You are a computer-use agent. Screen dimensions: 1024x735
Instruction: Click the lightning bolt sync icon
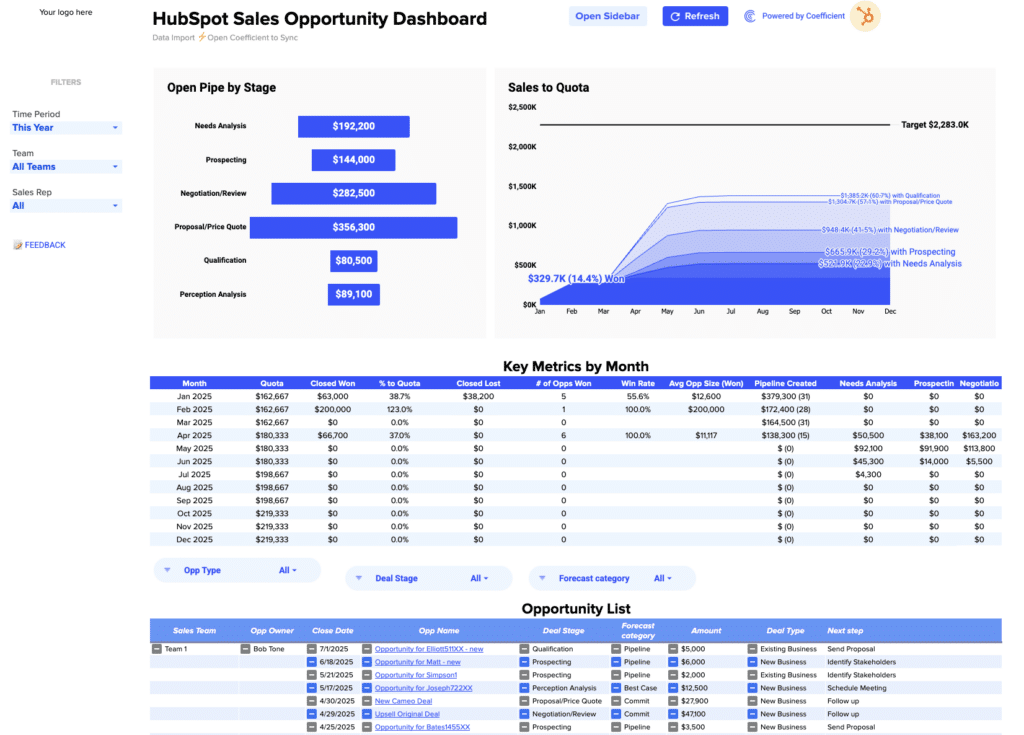tap(202, 37)
